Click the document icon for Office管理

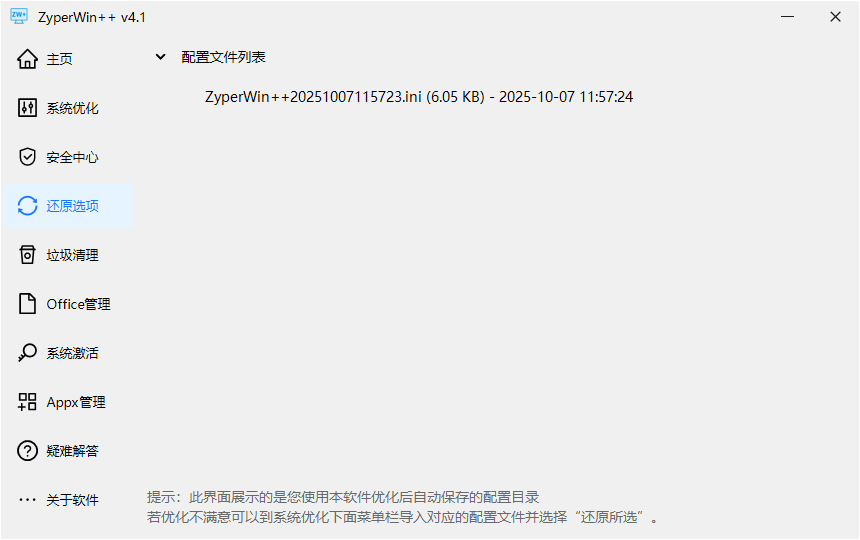pyautogui.click(x=27, y=304)
